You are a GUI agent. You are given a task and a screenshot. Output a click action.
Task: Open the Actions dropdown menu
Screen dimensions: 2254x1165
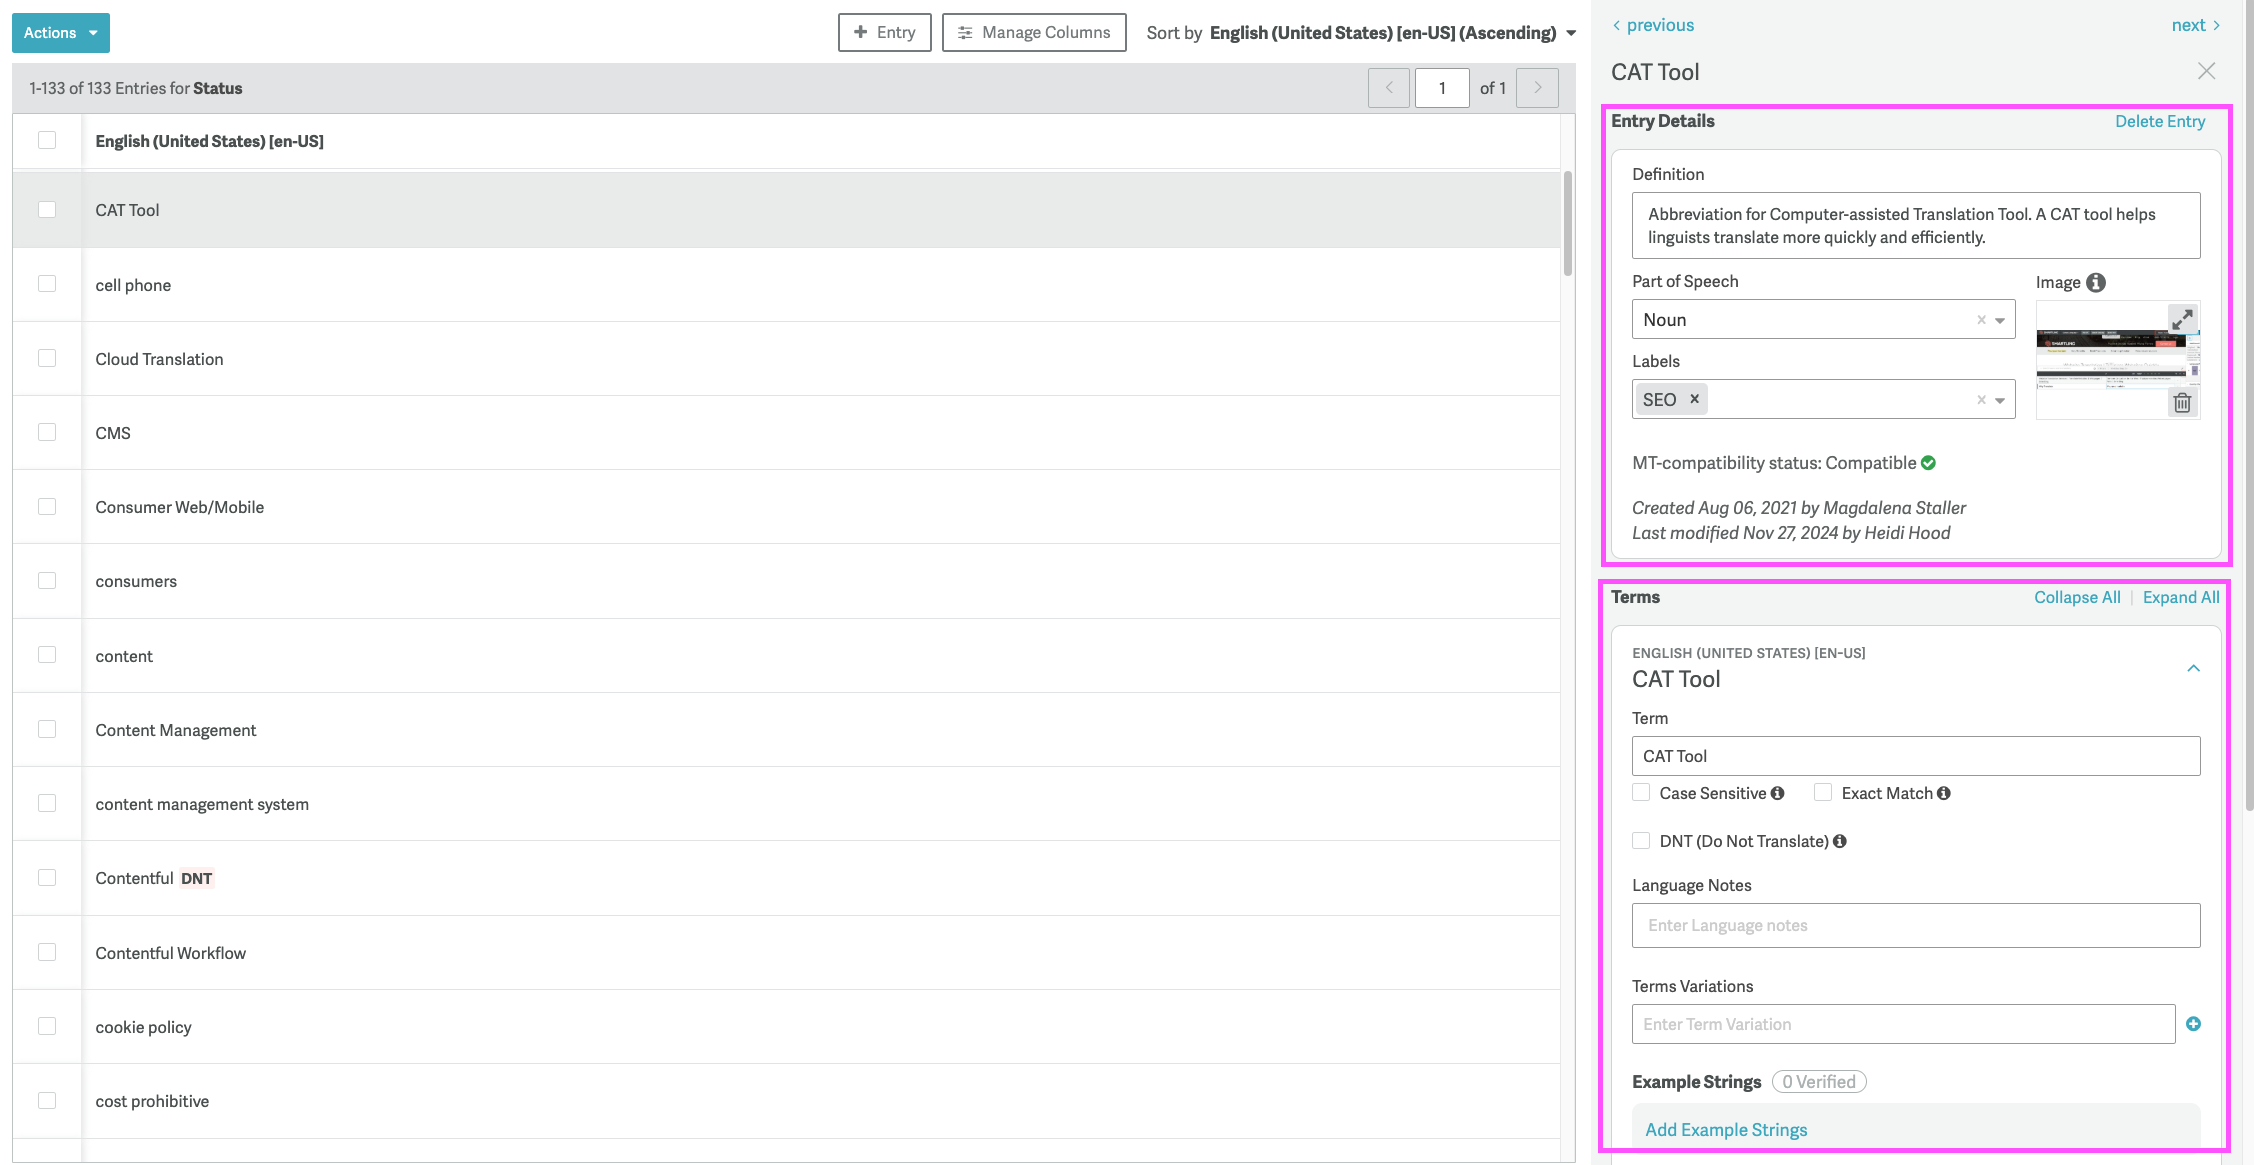pyautogui.click(x=60, y=33)
